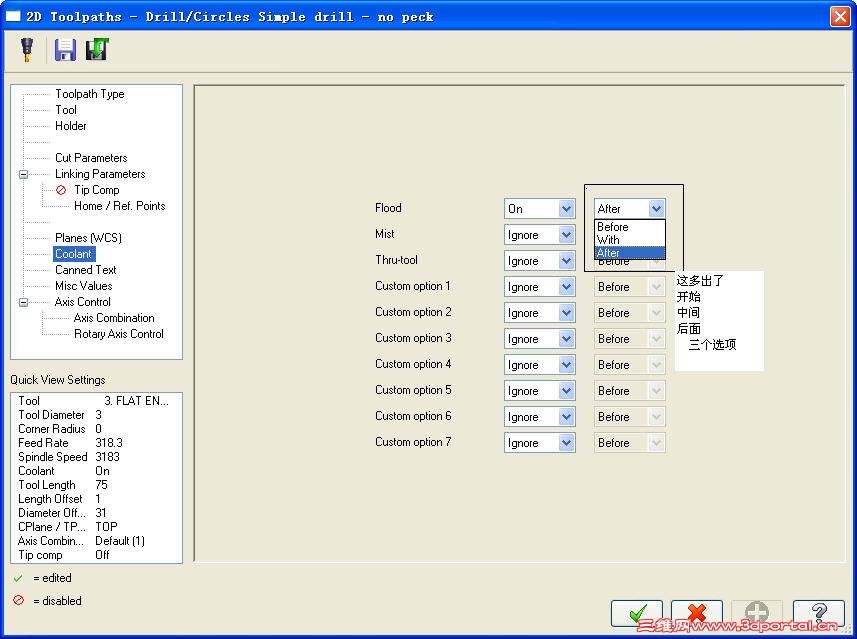Select Tool in the tree

[66, 110]
